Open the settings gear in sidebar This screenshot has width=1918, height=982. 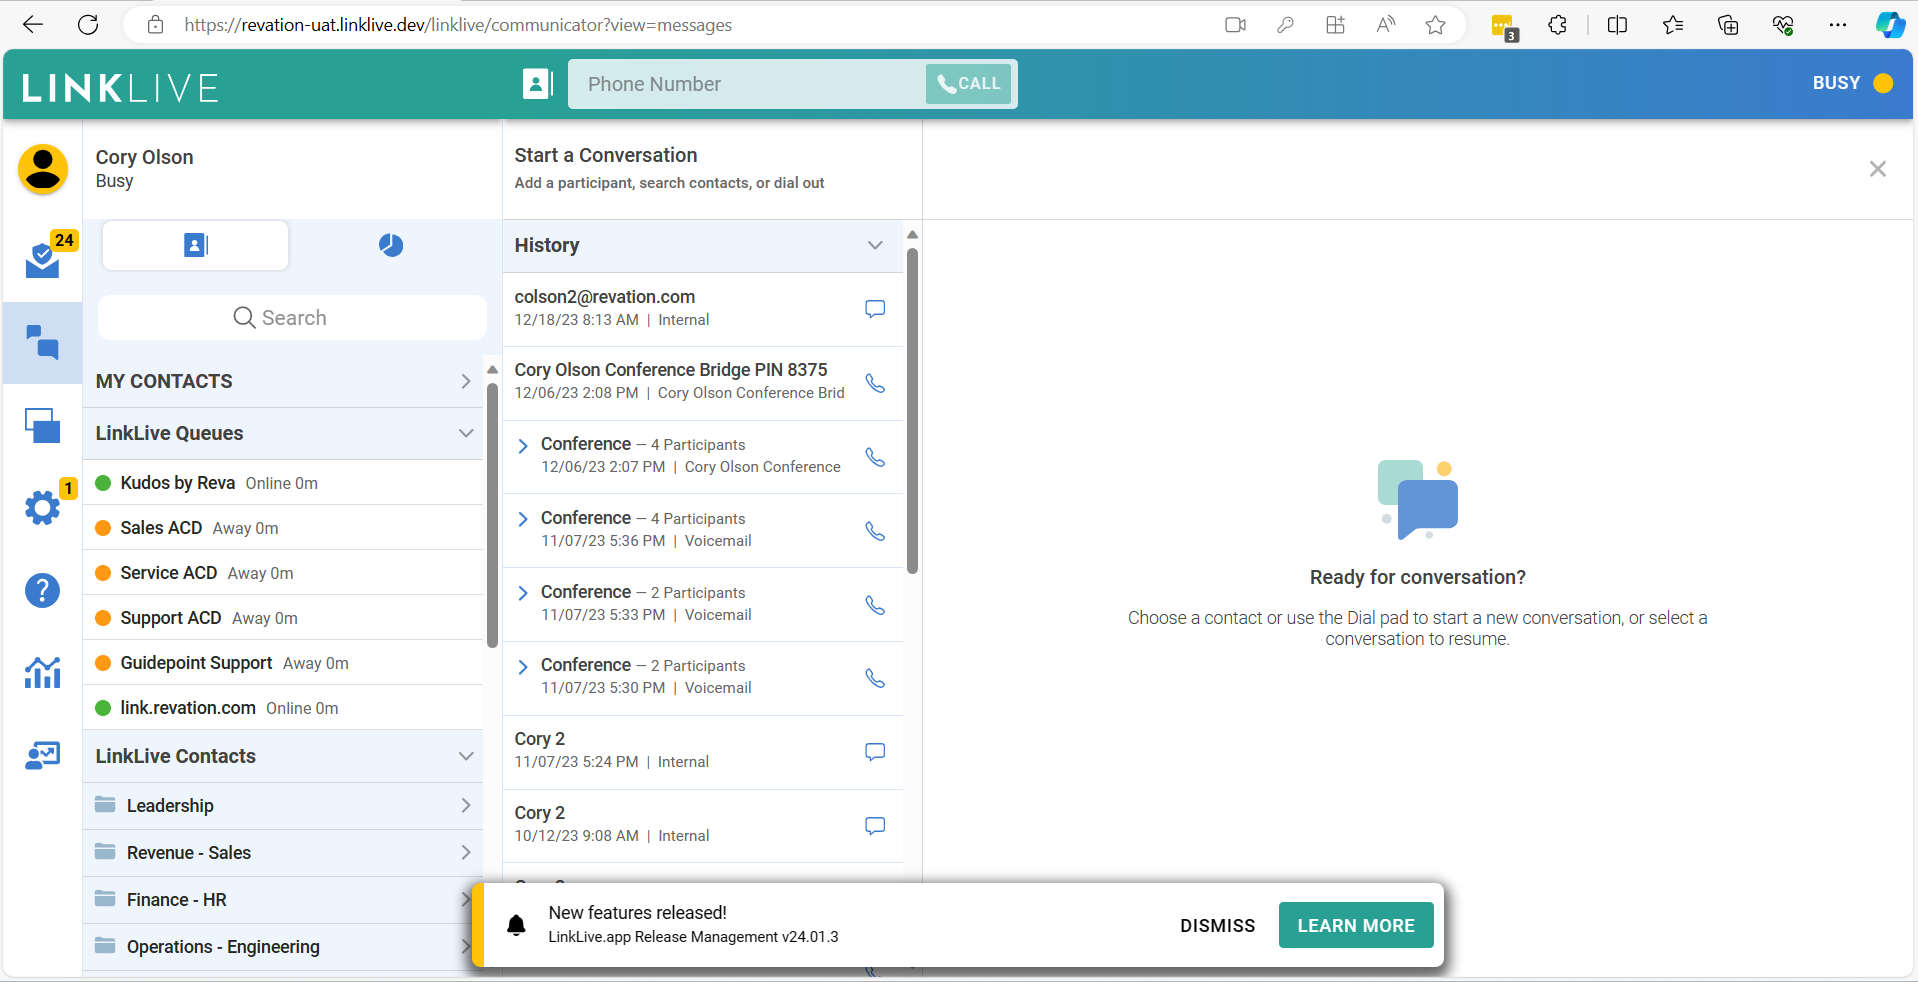tap(42, 507)
